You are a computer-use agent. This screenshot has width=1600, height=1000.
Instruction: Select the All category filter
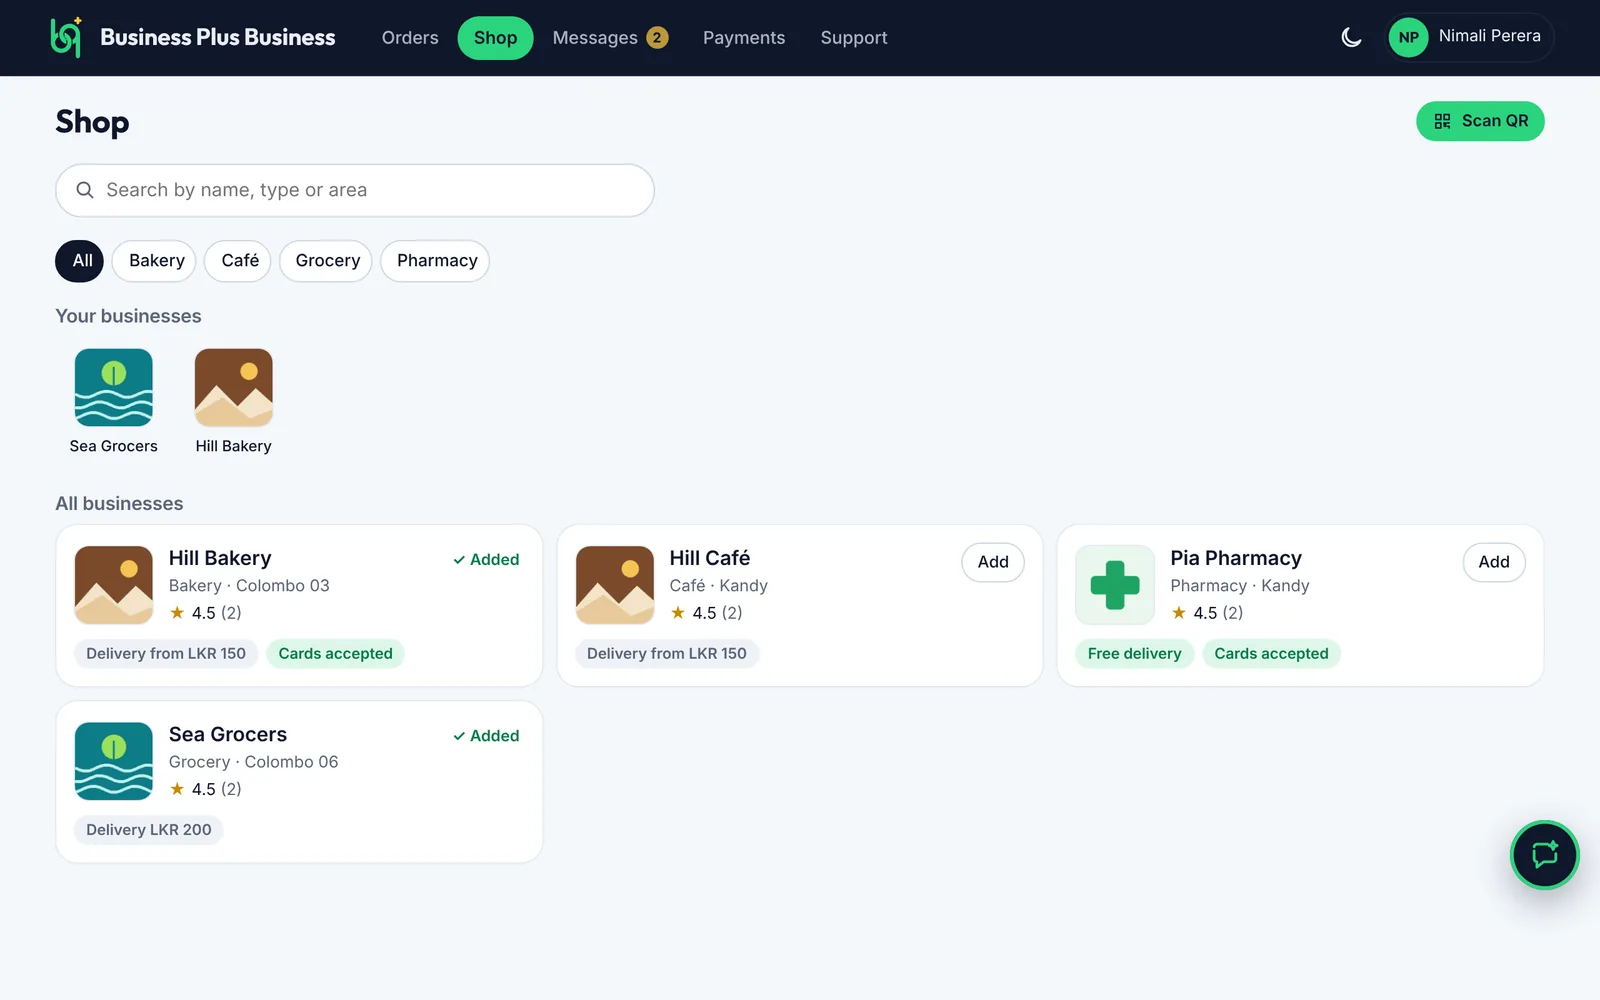80,261
